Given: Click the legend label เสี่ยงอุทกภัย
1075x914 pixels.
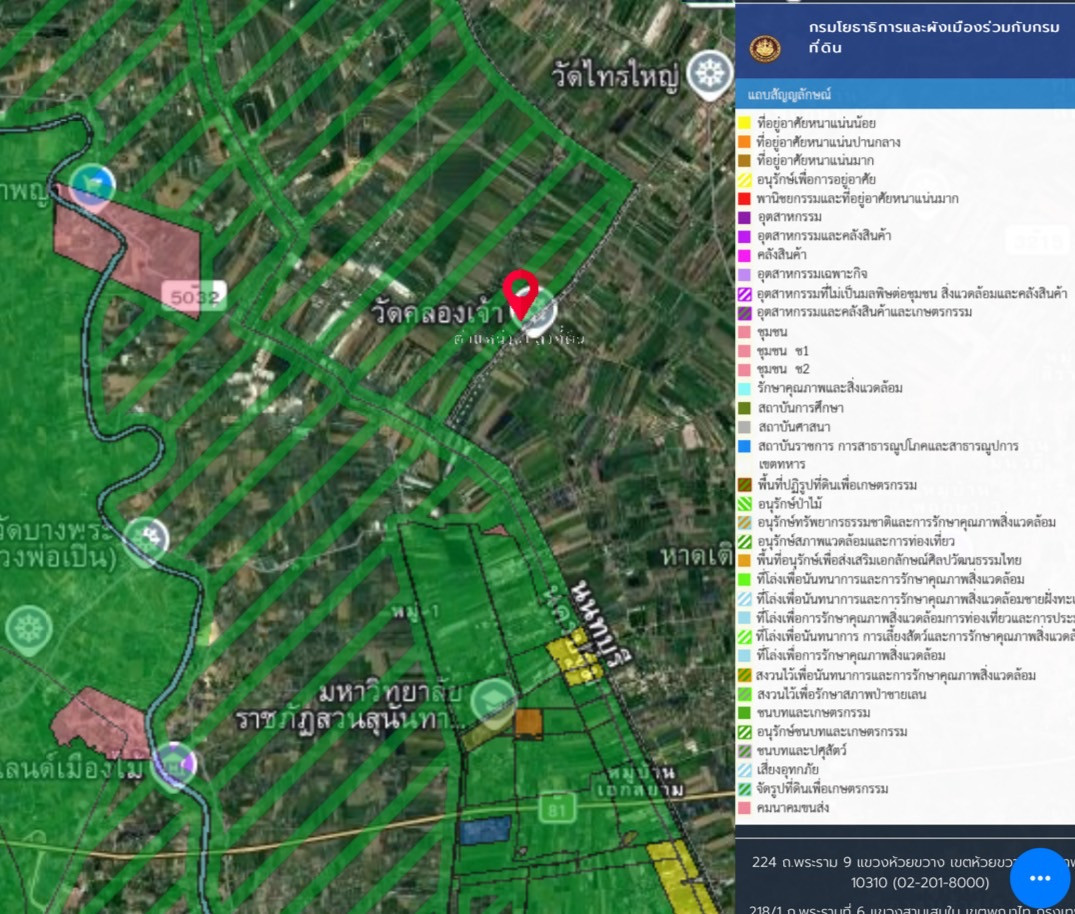Looking at the screenshot, I should [787, 769].
